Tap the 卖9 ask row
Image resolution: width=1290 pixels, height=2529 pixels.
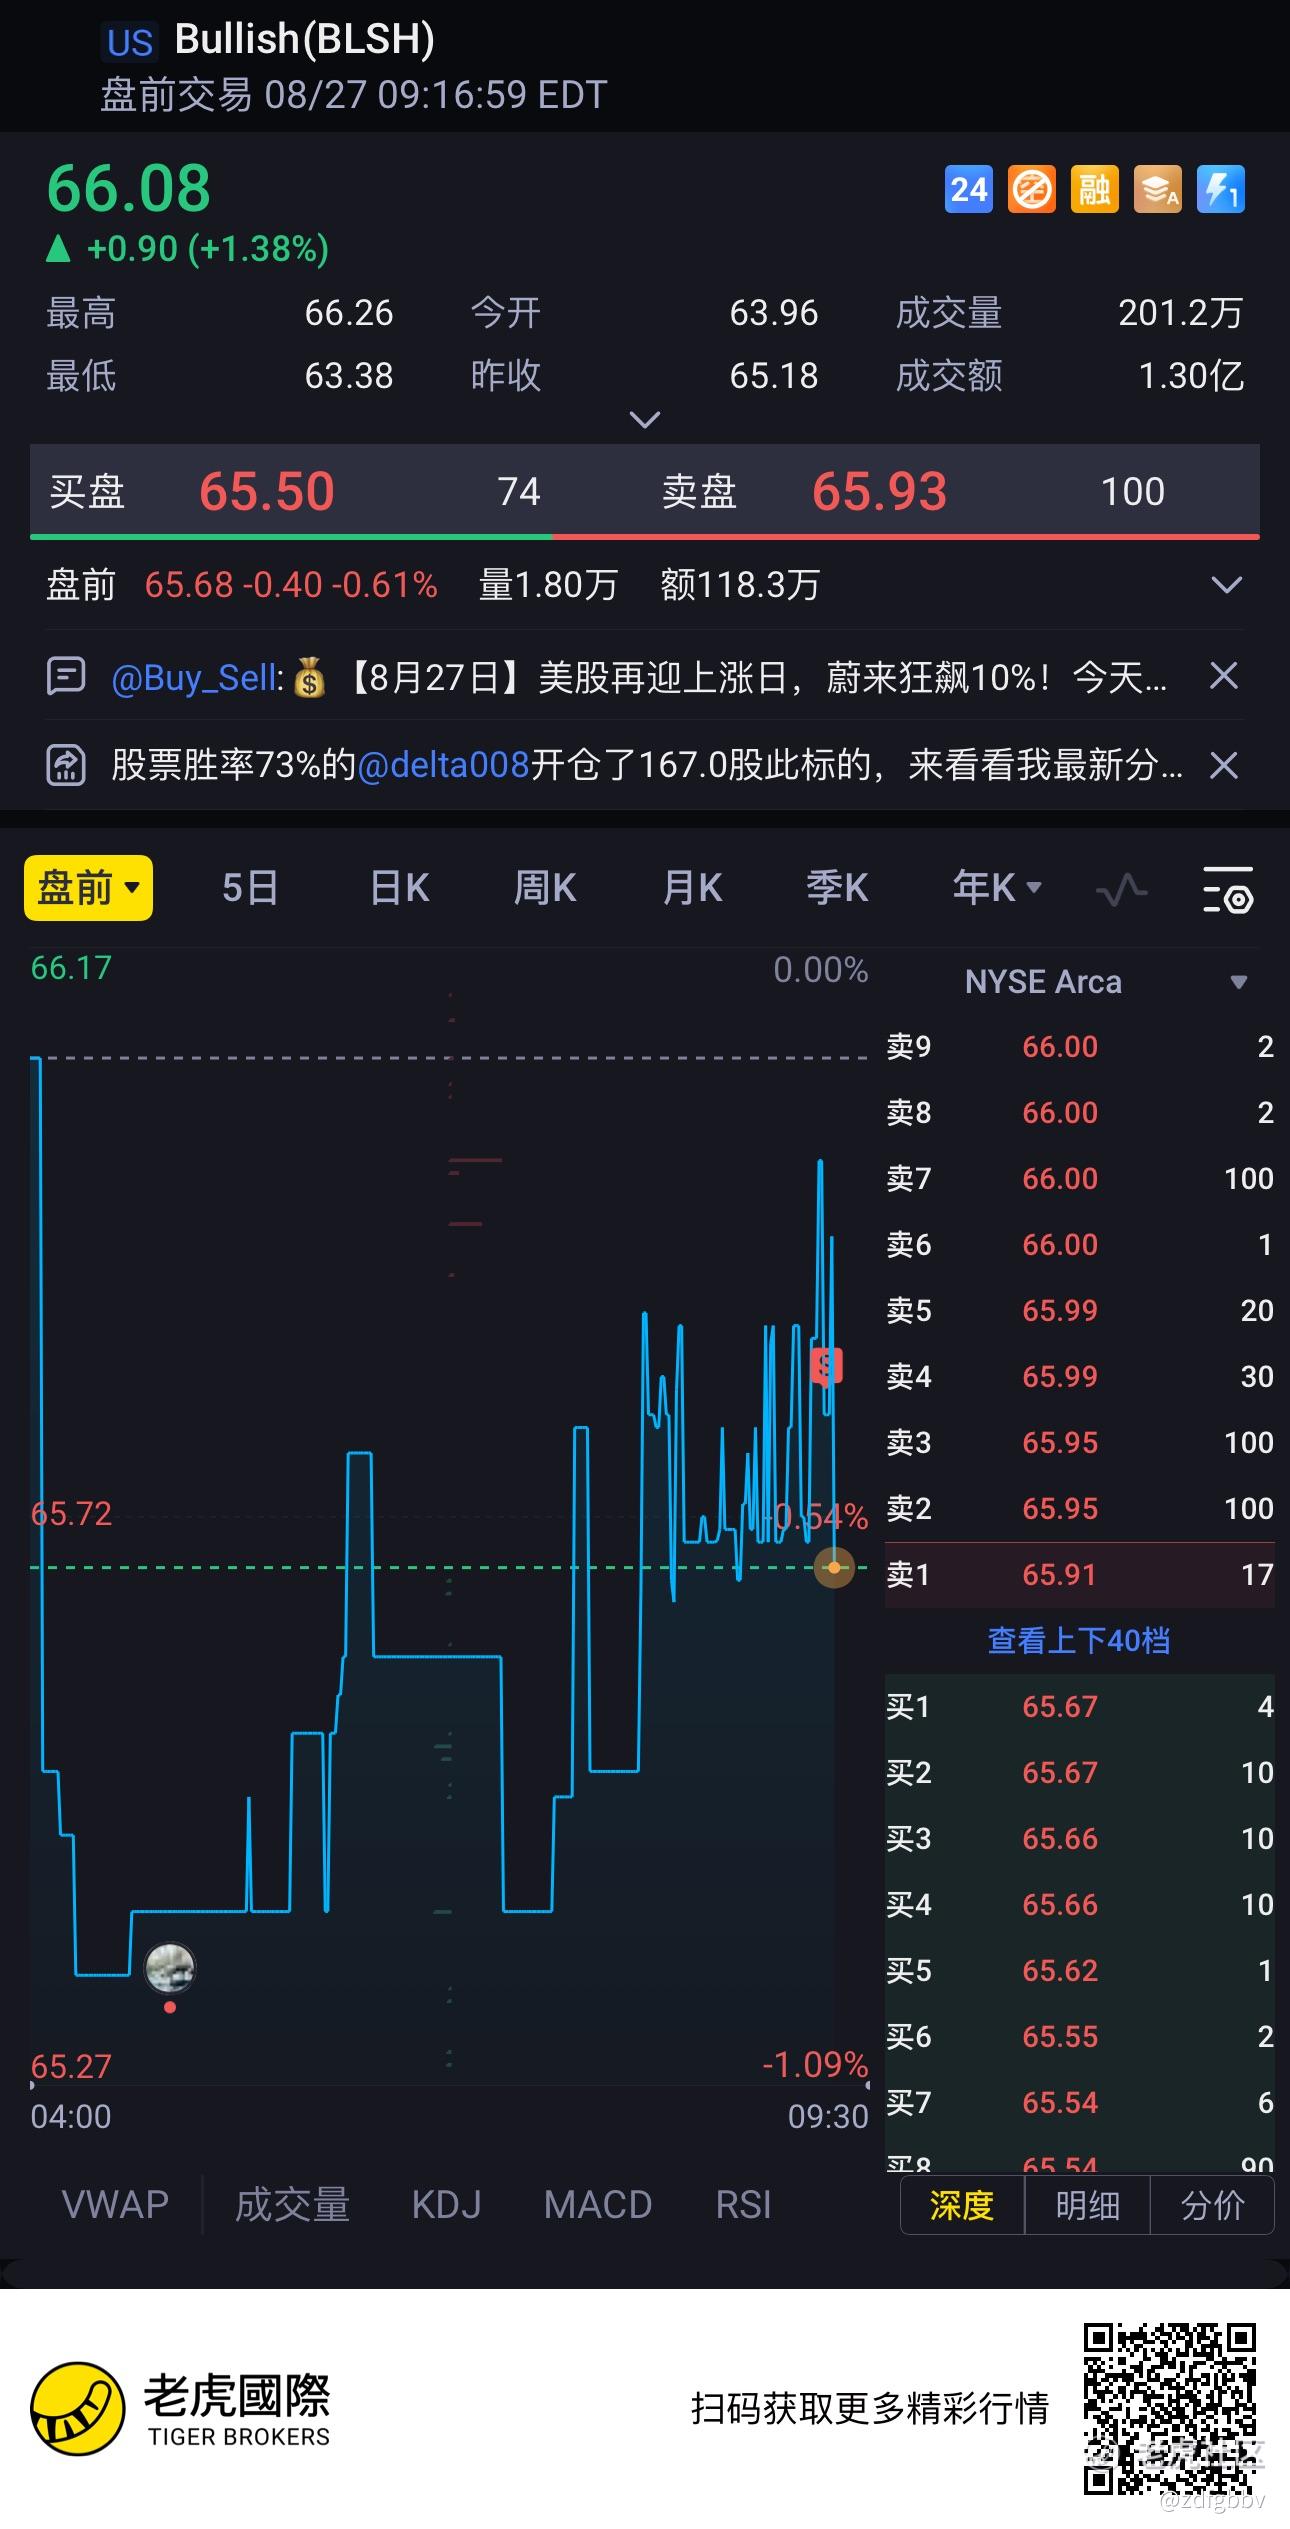click(x=1080, y=1046)
